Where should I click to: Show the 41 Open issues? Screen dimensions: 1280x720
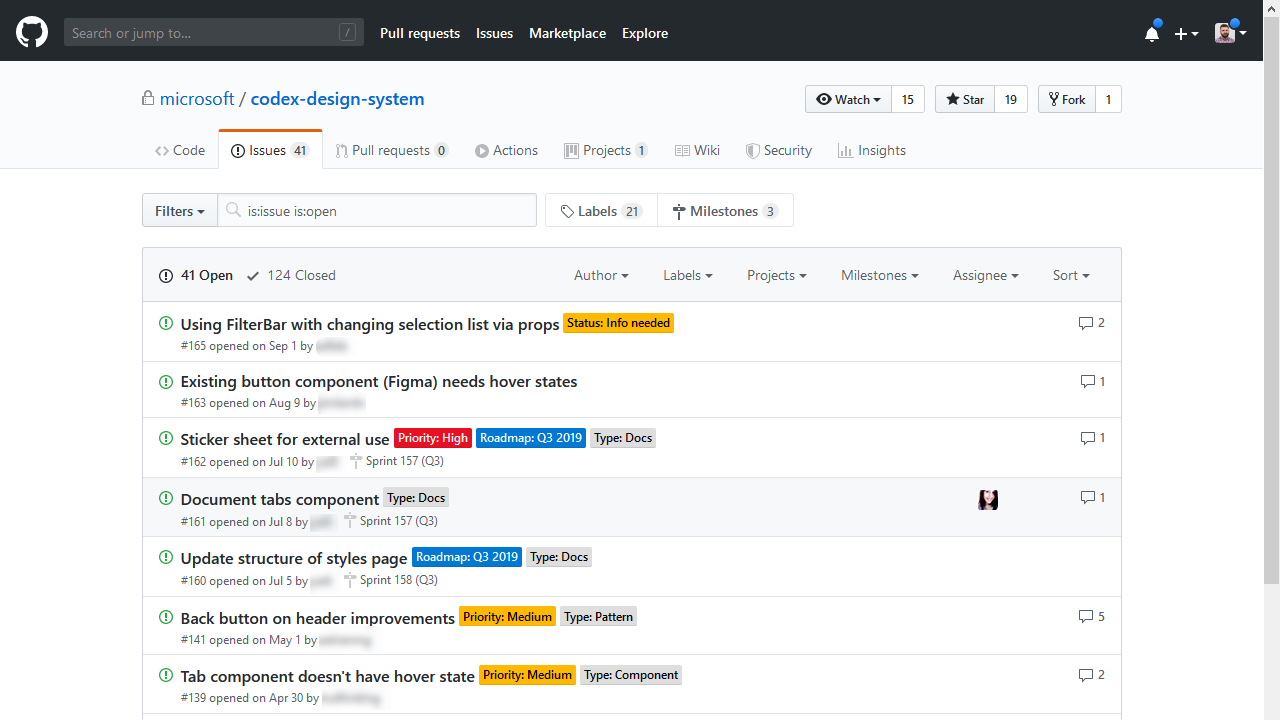point(196,275)
